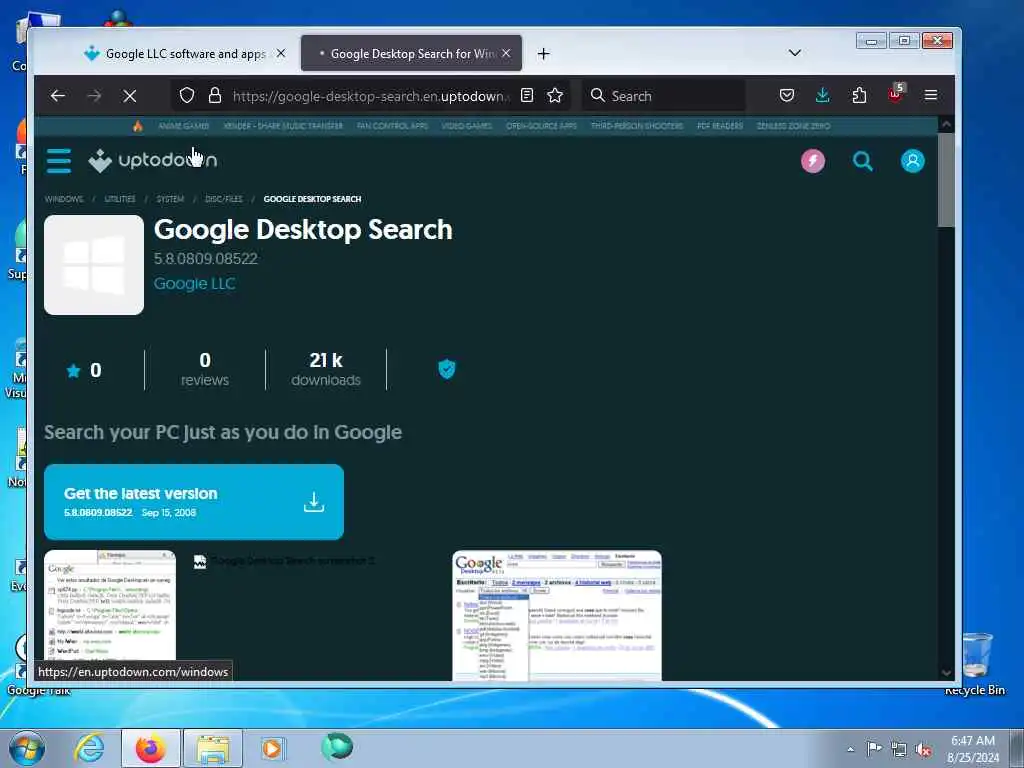The height and width of the screenshot is (768, 1024).
Task: Click the Firefox Search box
Action: pos(665,96)
